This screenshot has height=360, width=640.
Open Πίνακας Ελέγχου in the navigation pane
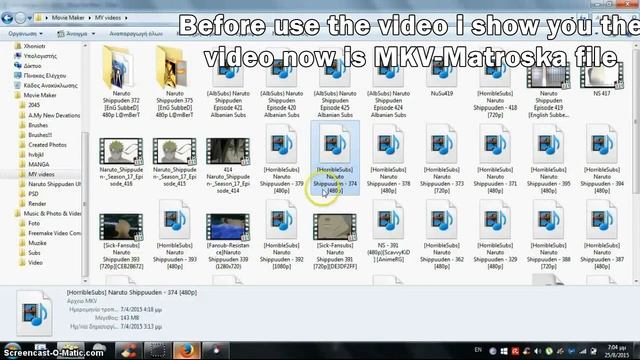[40, 76]
